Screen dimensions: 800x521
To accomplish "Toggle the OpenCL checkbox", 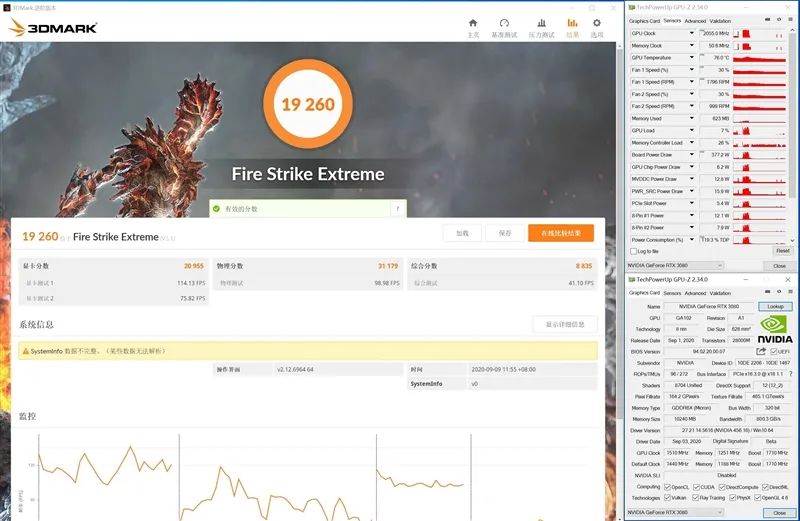I will point(667,487).
